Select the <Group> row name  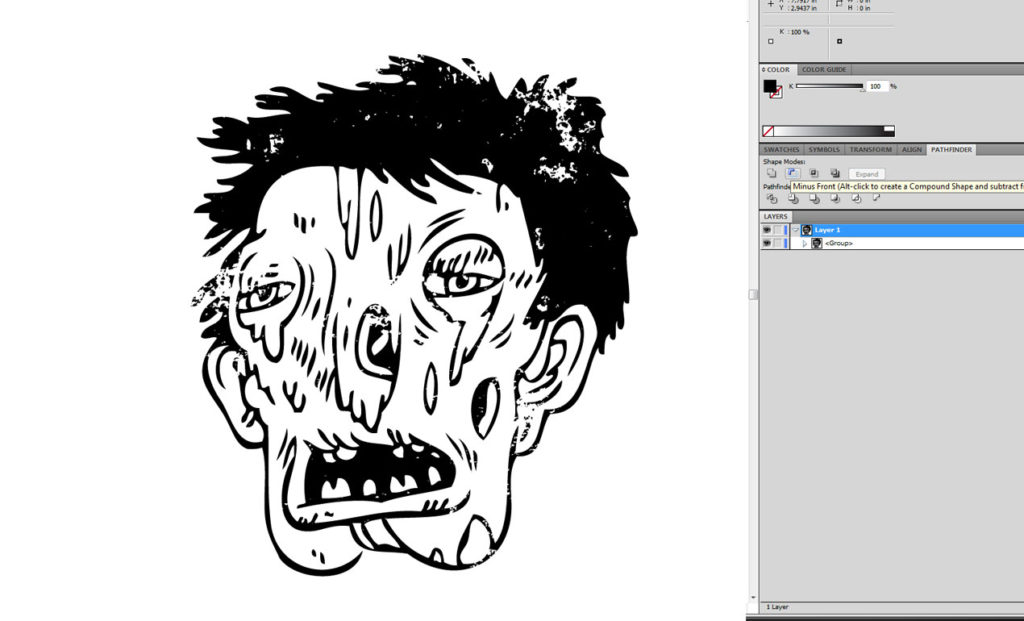839,243
